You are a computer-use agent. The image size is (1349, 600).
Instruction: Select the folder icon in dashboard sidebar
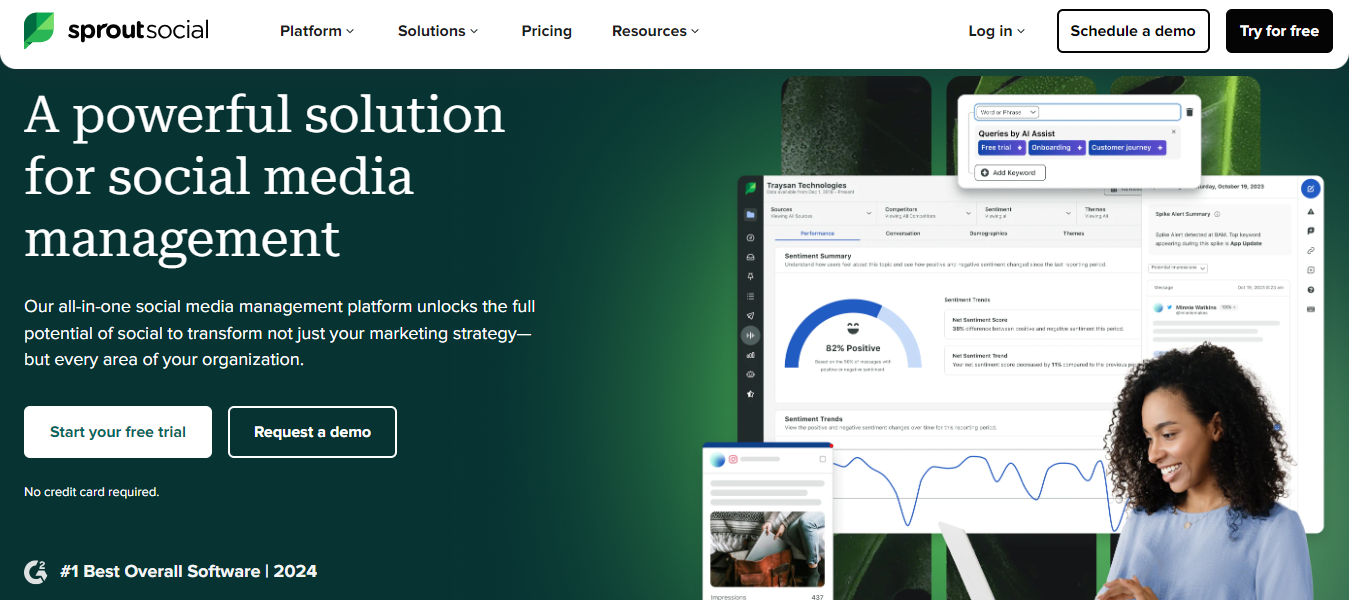750,214
